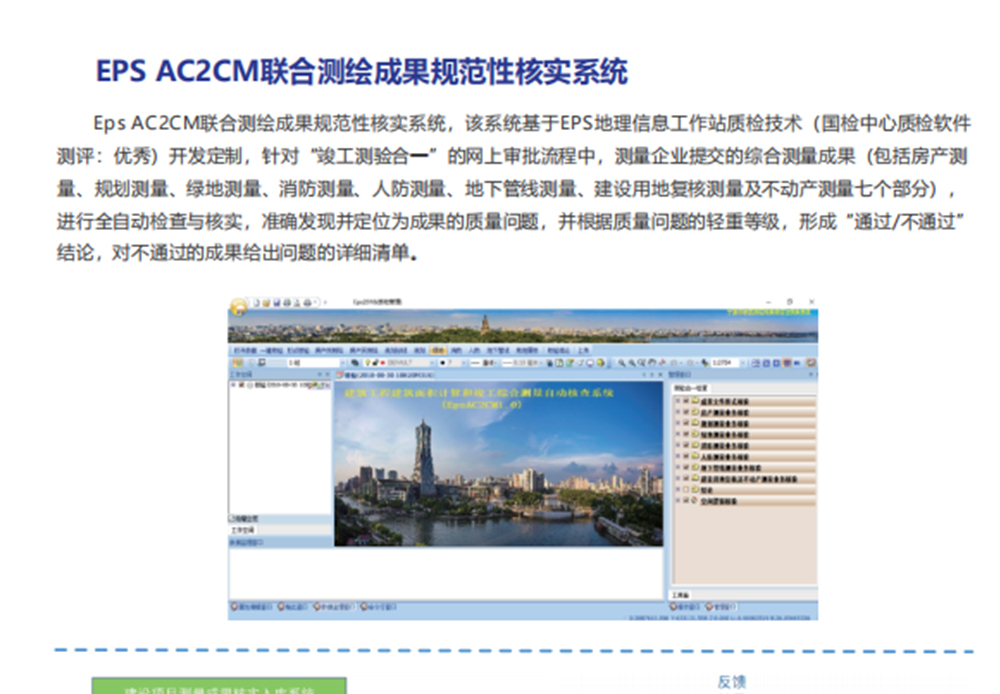Click the 地下管线测量成果核查 row label
This screenshot has height=694, width=1000.
coord(731,468)
